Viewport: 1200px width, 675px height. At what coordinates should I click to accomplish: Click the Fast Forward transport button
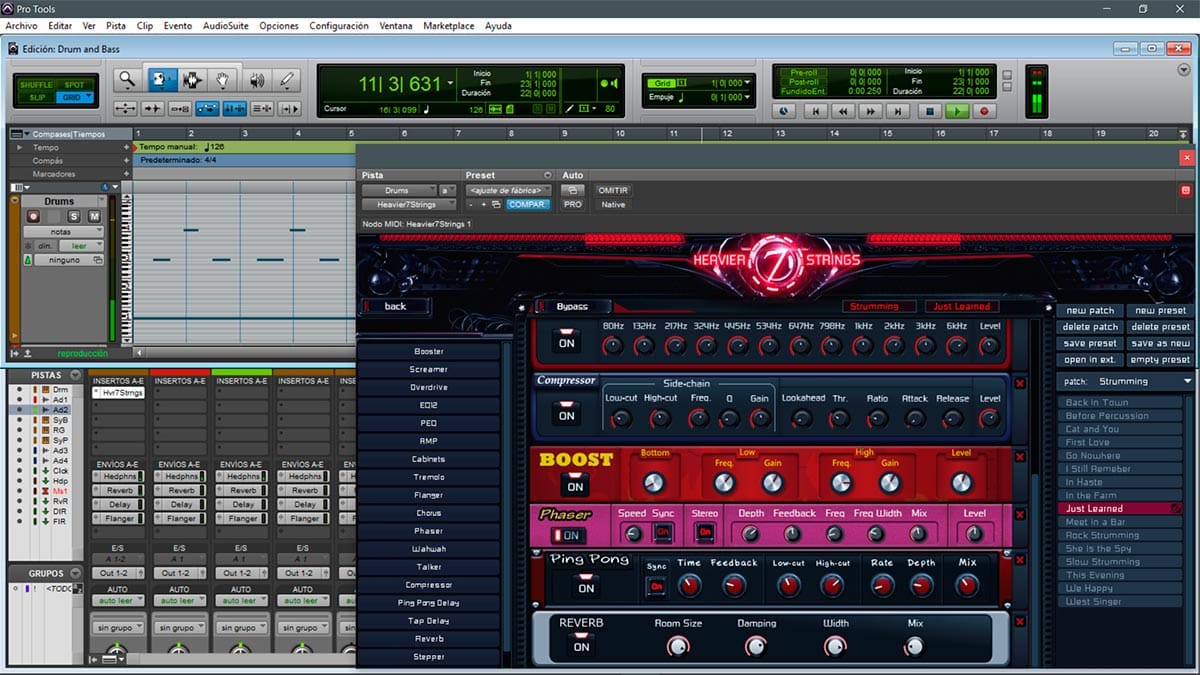(x=871, y=112)
